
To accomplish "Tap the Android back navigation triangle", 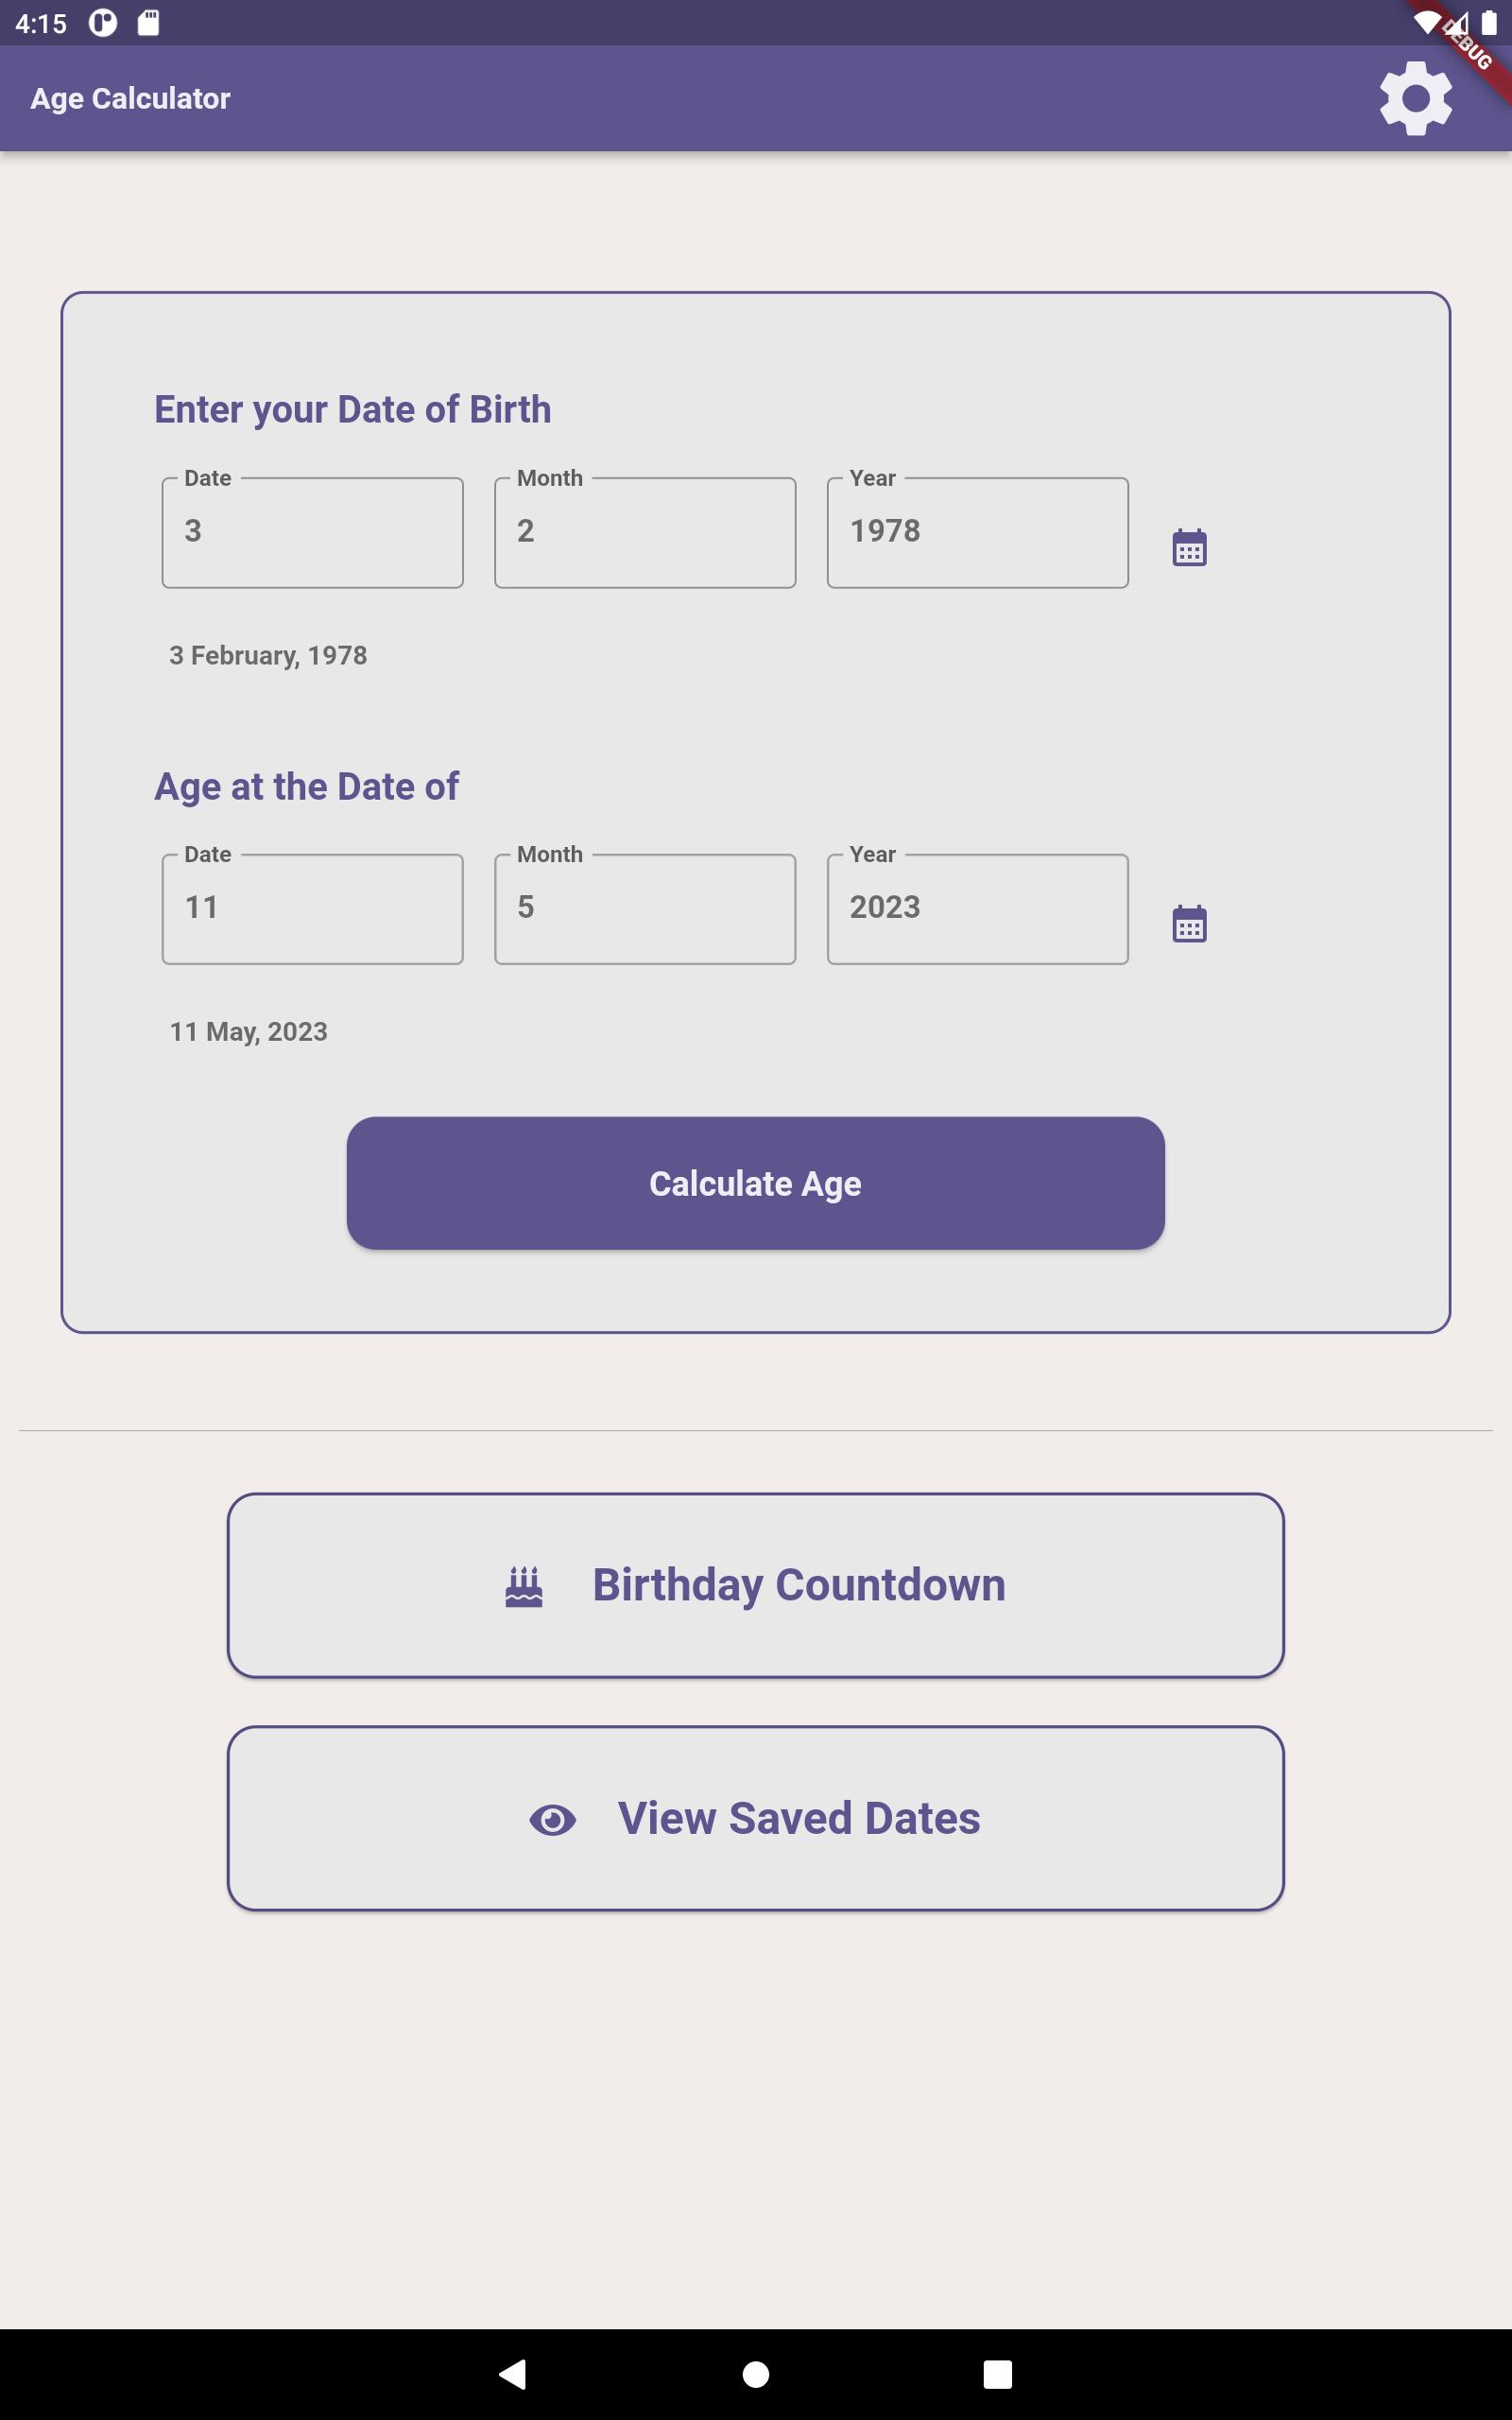I will (513, 2374).
